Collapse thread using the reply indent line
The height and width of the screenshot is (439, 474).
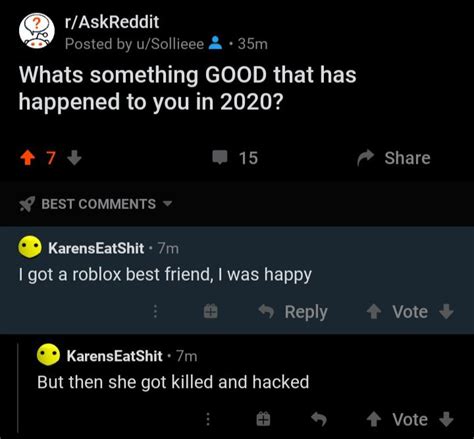coord(18,387)
